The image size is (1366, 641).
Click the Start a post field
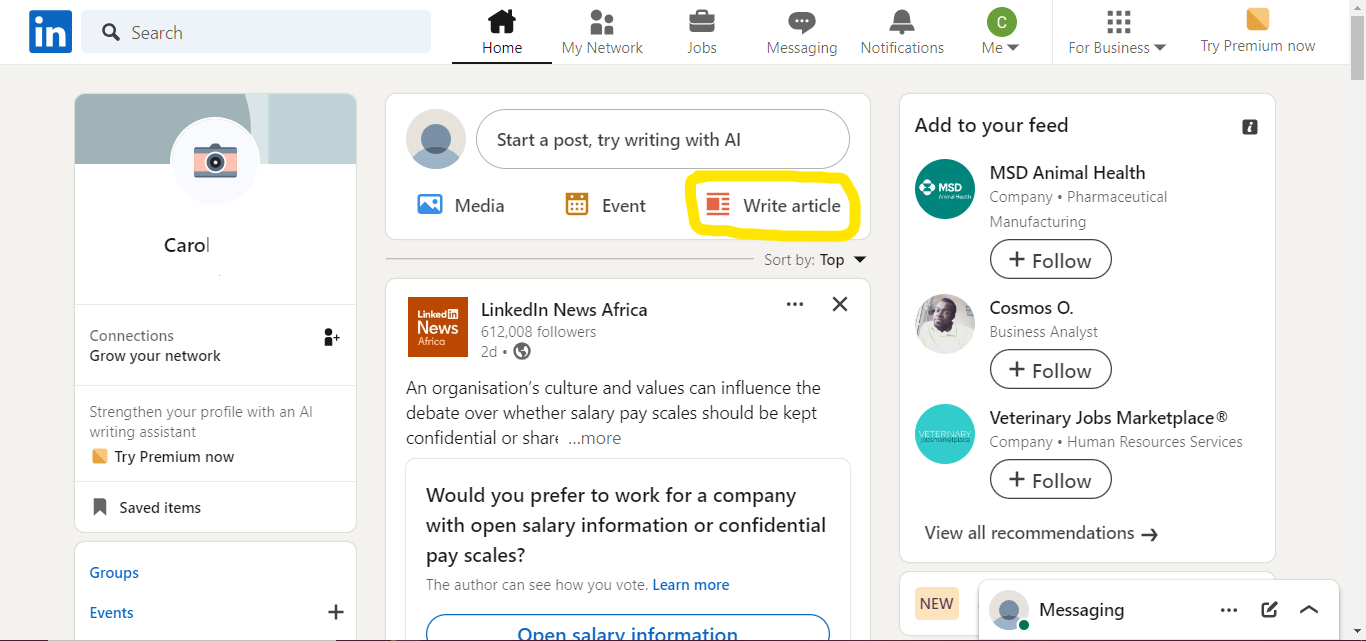(x=662, y=140)
